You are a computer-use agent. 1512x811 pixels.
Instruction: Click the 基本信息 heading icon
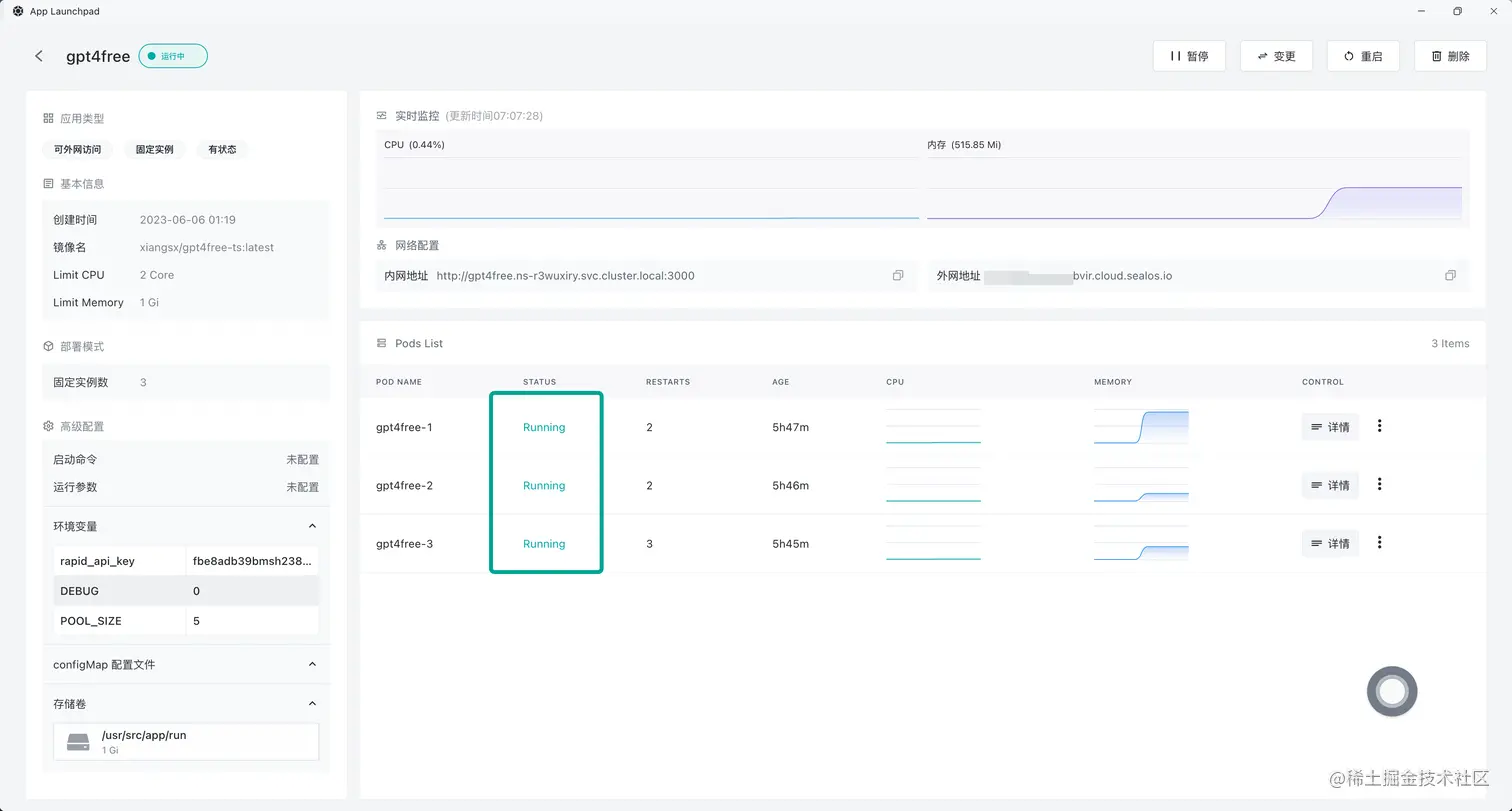click(x=48, y=184)
